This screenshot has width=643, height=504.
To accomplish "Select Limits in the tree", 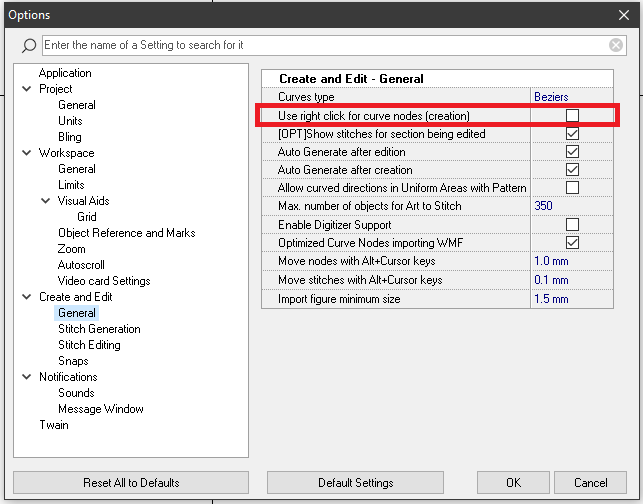I will [71, 185].
